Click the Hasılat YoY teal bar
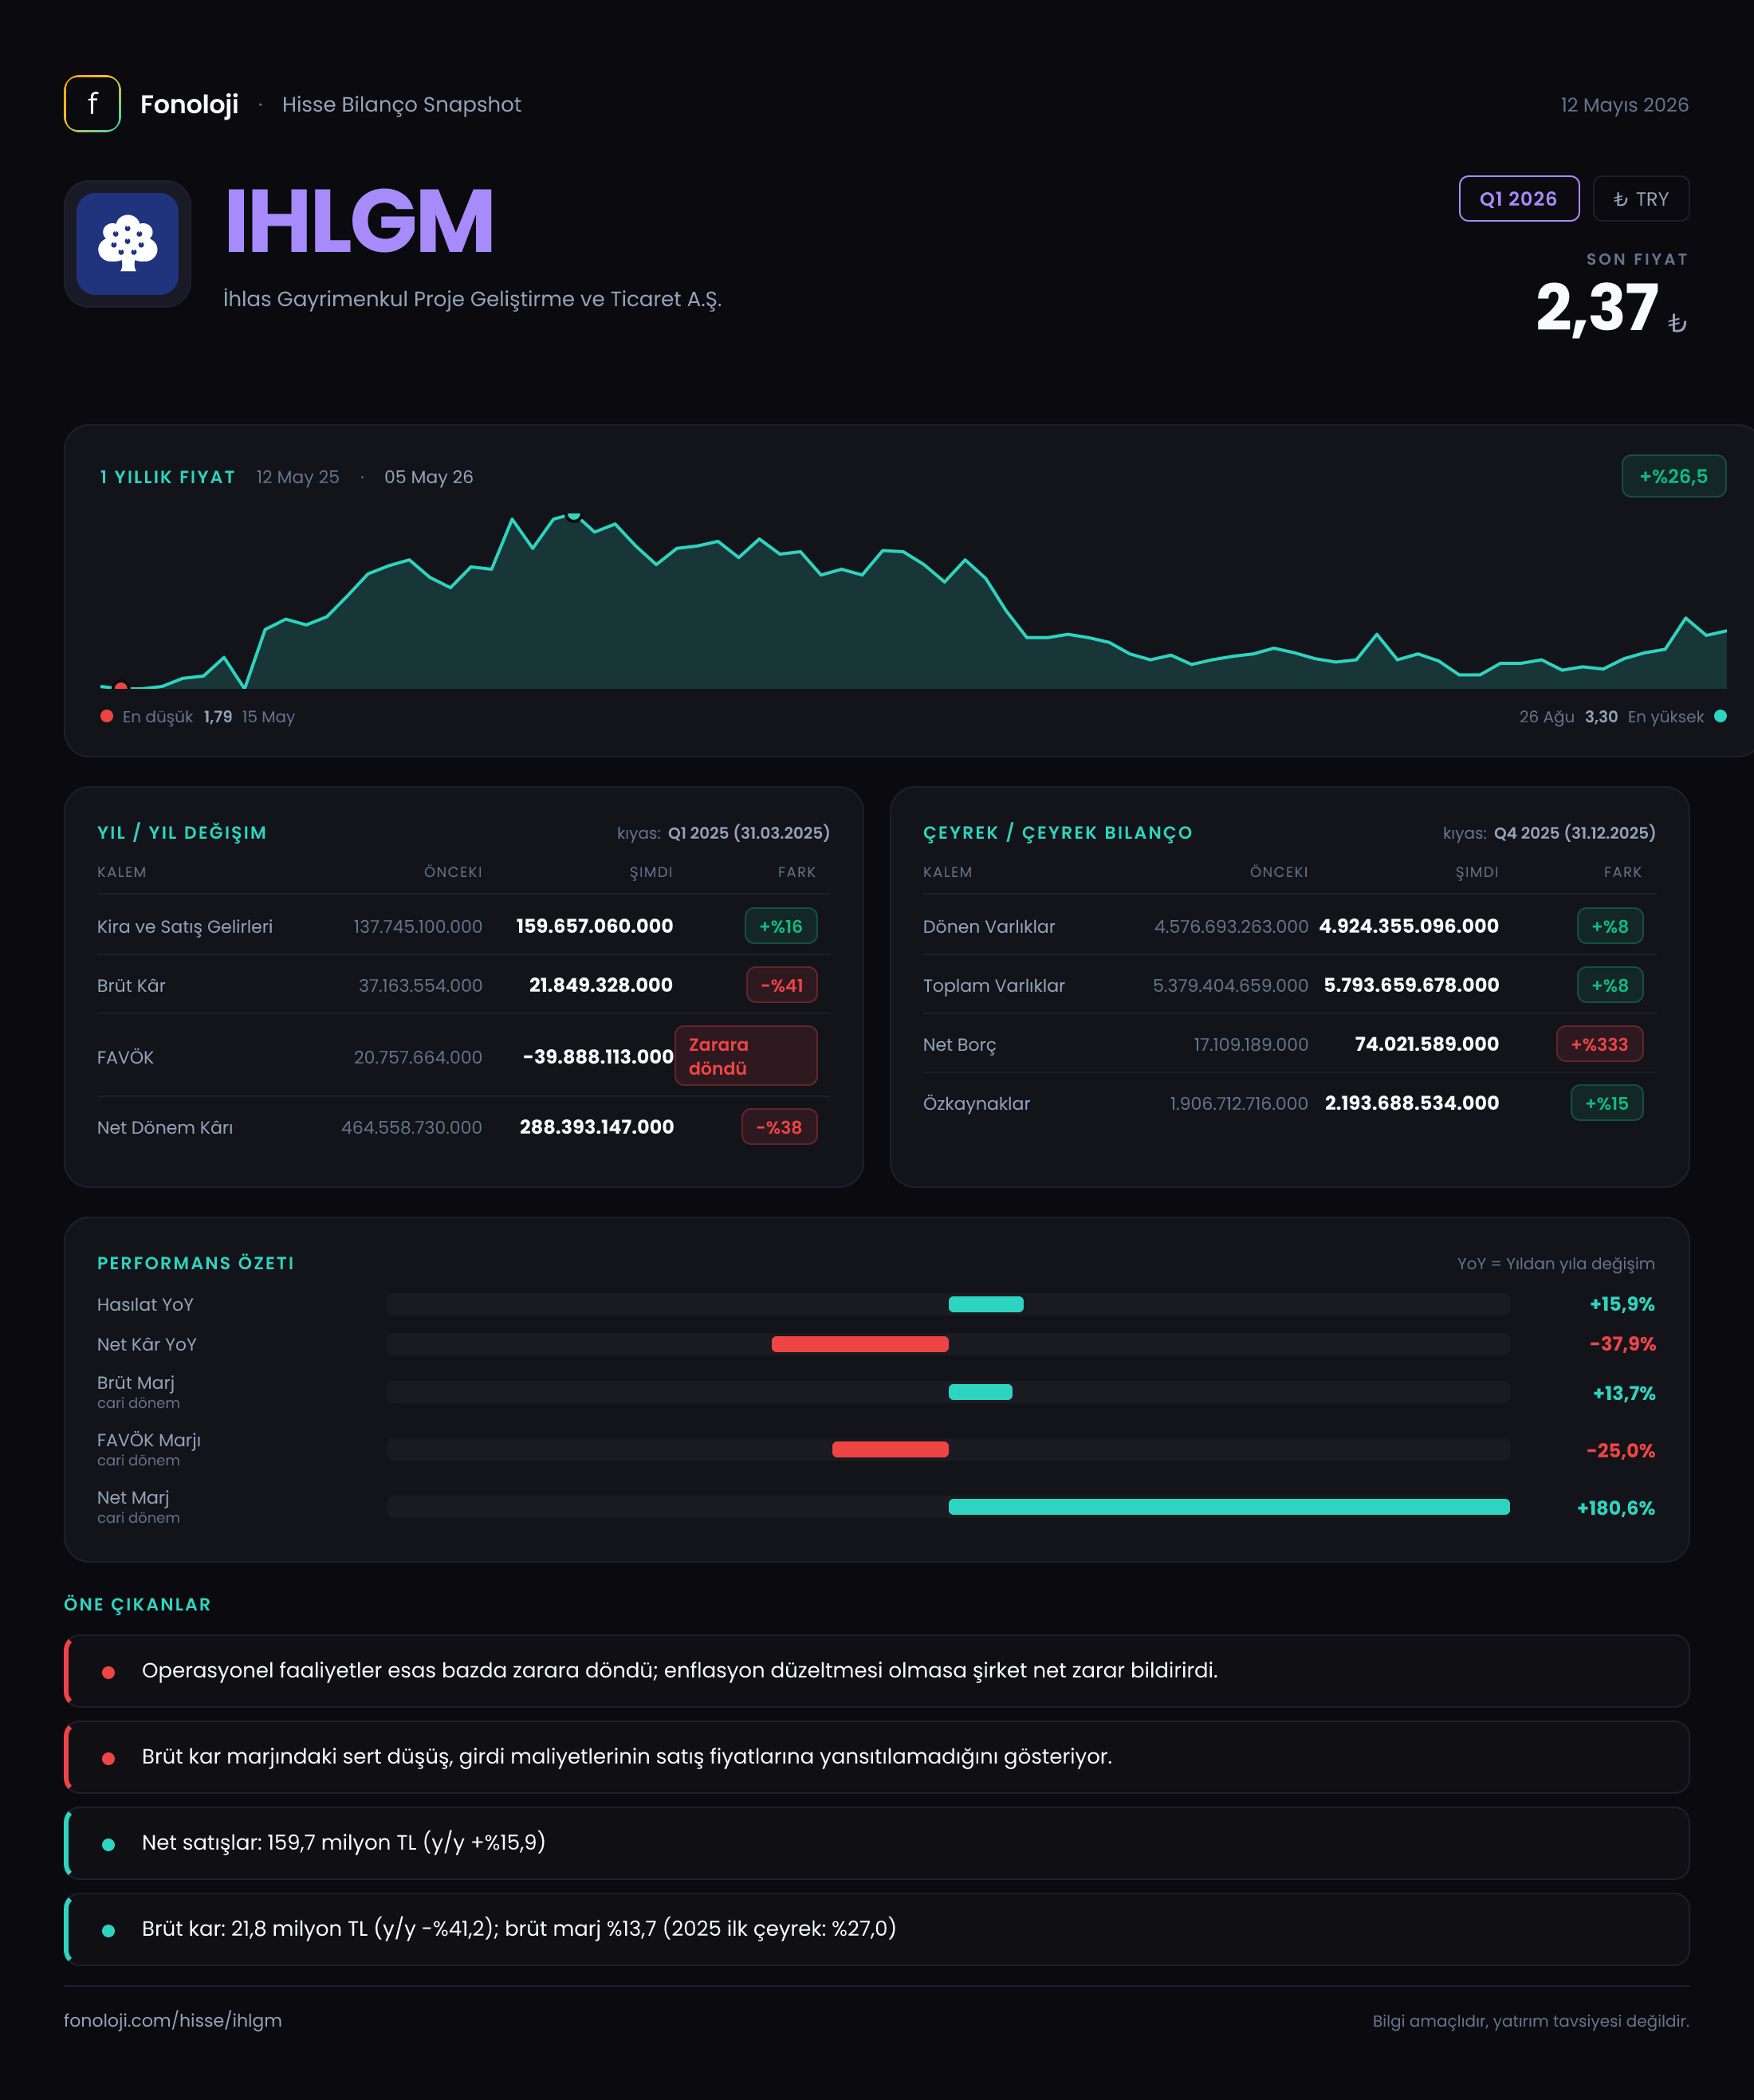Screen dimensions: 1754x2100 coord(986,1304)
